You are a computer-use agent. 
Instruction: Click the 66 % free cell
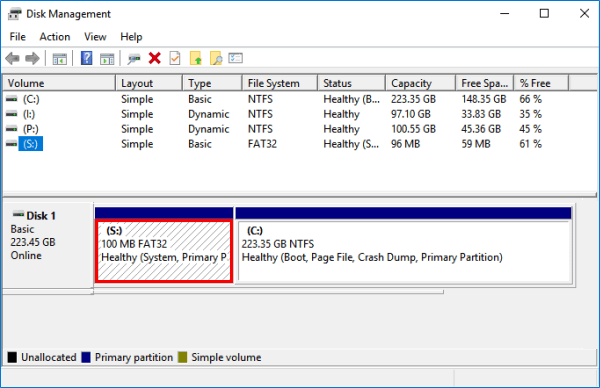click(530, 99)
